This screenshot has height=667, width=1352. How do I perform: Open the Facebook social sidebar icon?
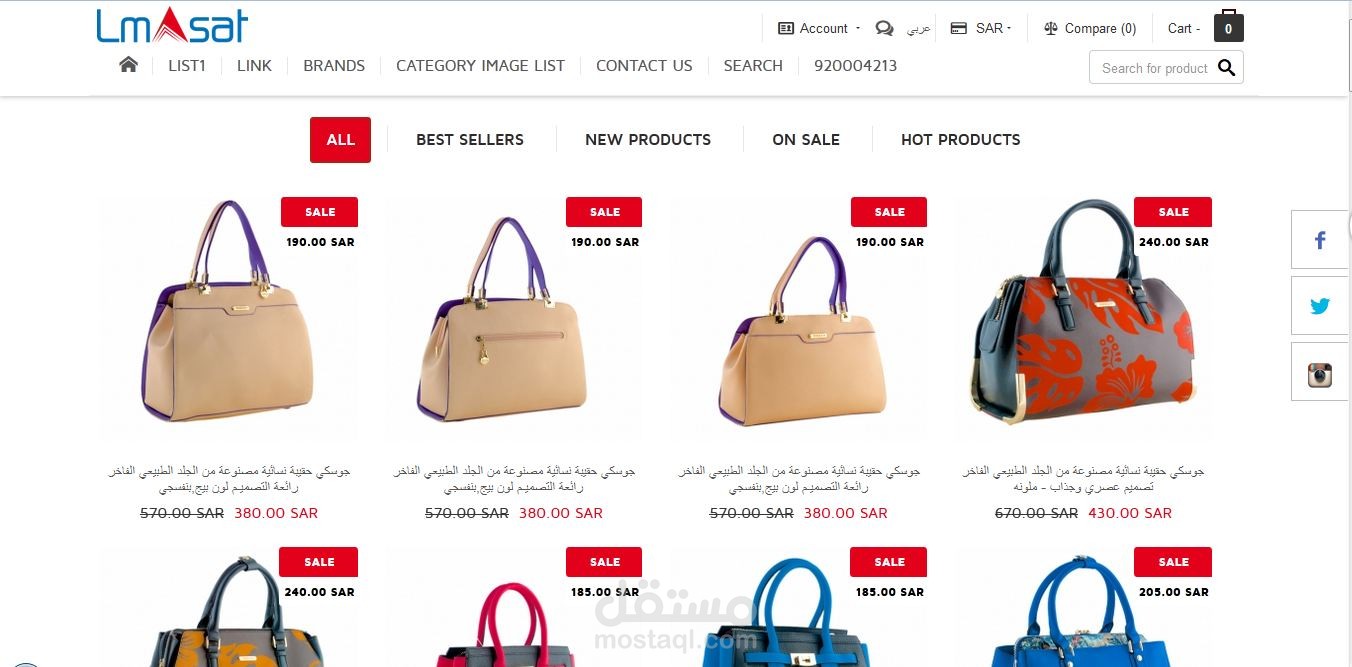tap(1320, 240)
